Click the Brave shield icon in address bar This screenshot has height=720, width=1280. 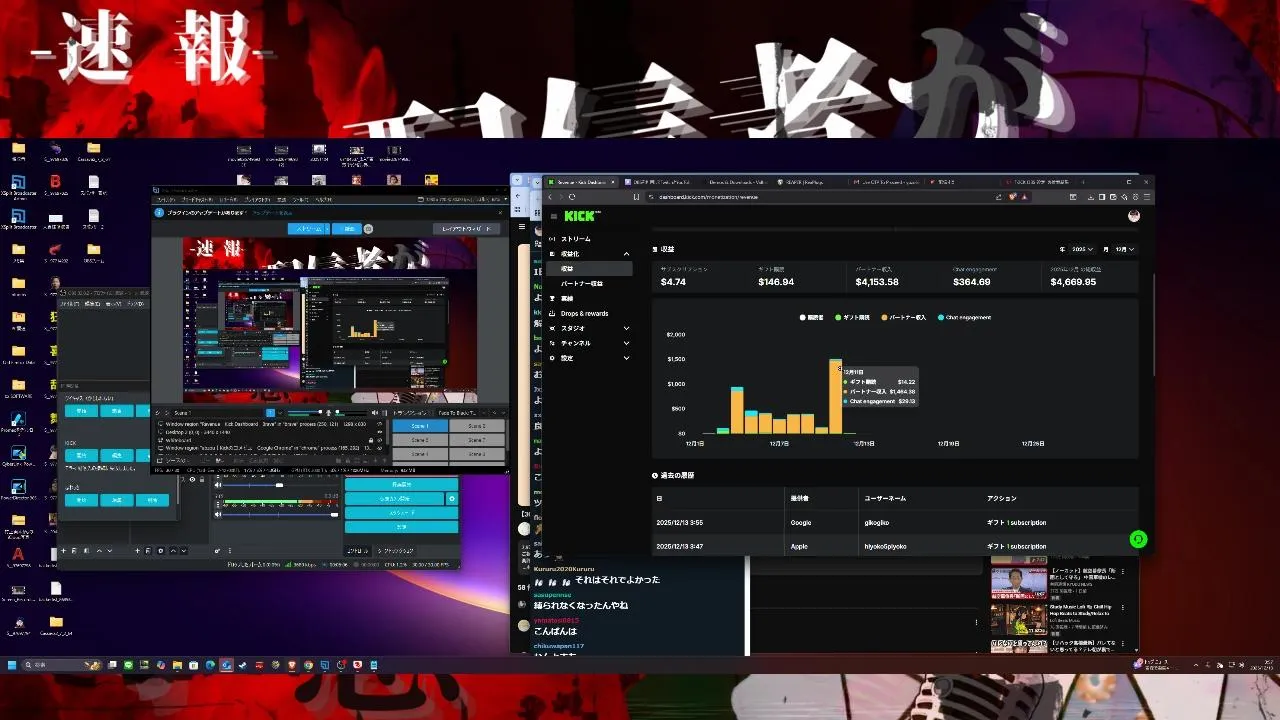pyautogui.click(x=1012, y=197)
